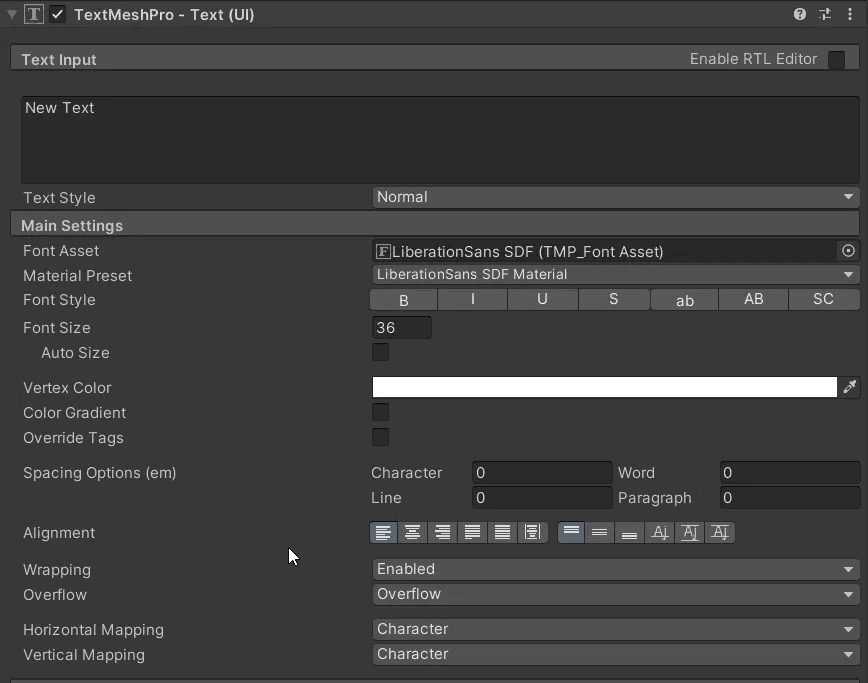This screenshot has width=868, height=683.
Task: Toggle Strikethrough font style
Action: 613,299
